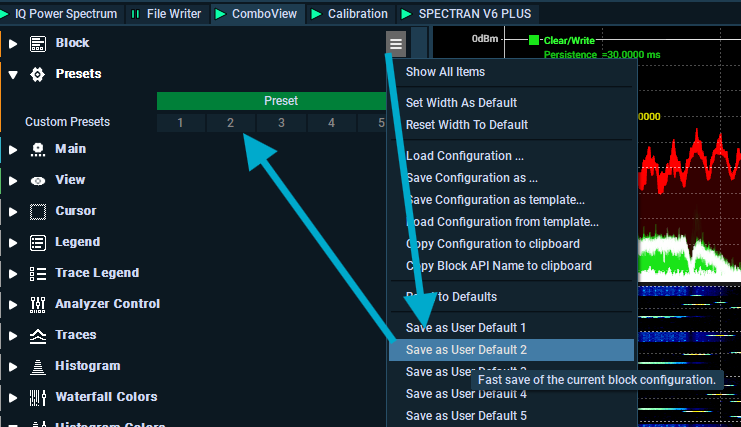
Task: Click the View eye icon
Action: (38, 181)
